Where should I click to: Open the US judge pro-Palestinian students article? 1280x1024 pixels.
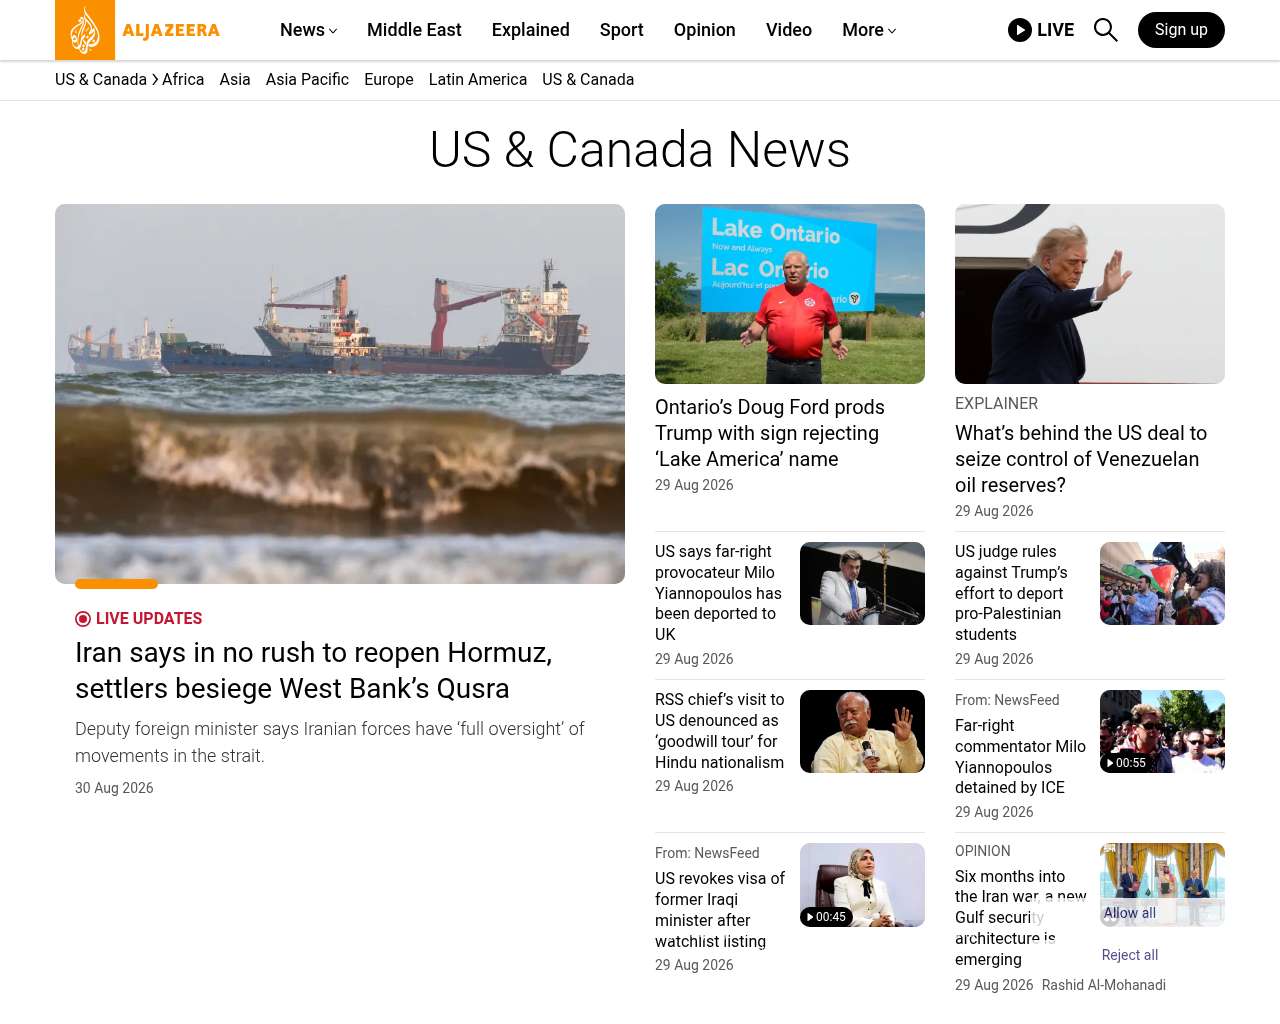click(1012, 593)
